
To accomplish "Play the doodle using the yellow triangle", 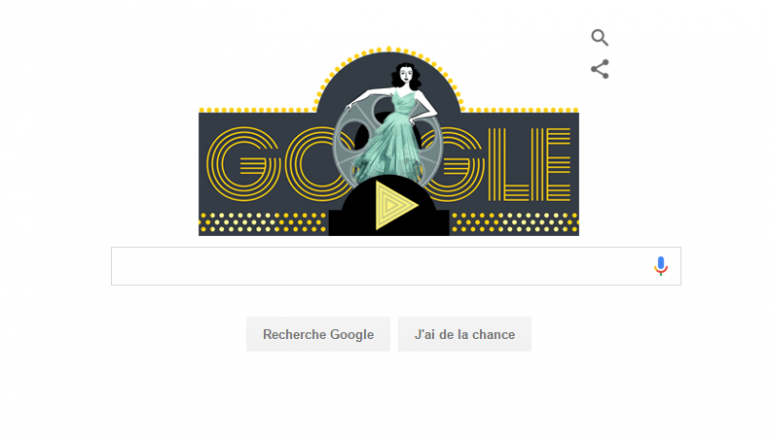I will (396, 205).
